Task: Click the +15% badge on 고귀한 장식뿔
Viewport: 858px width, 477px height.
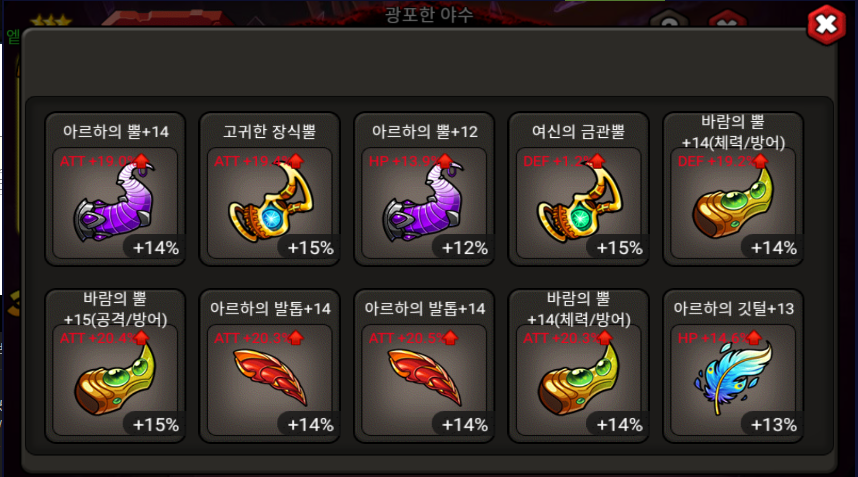Action: 310,248
